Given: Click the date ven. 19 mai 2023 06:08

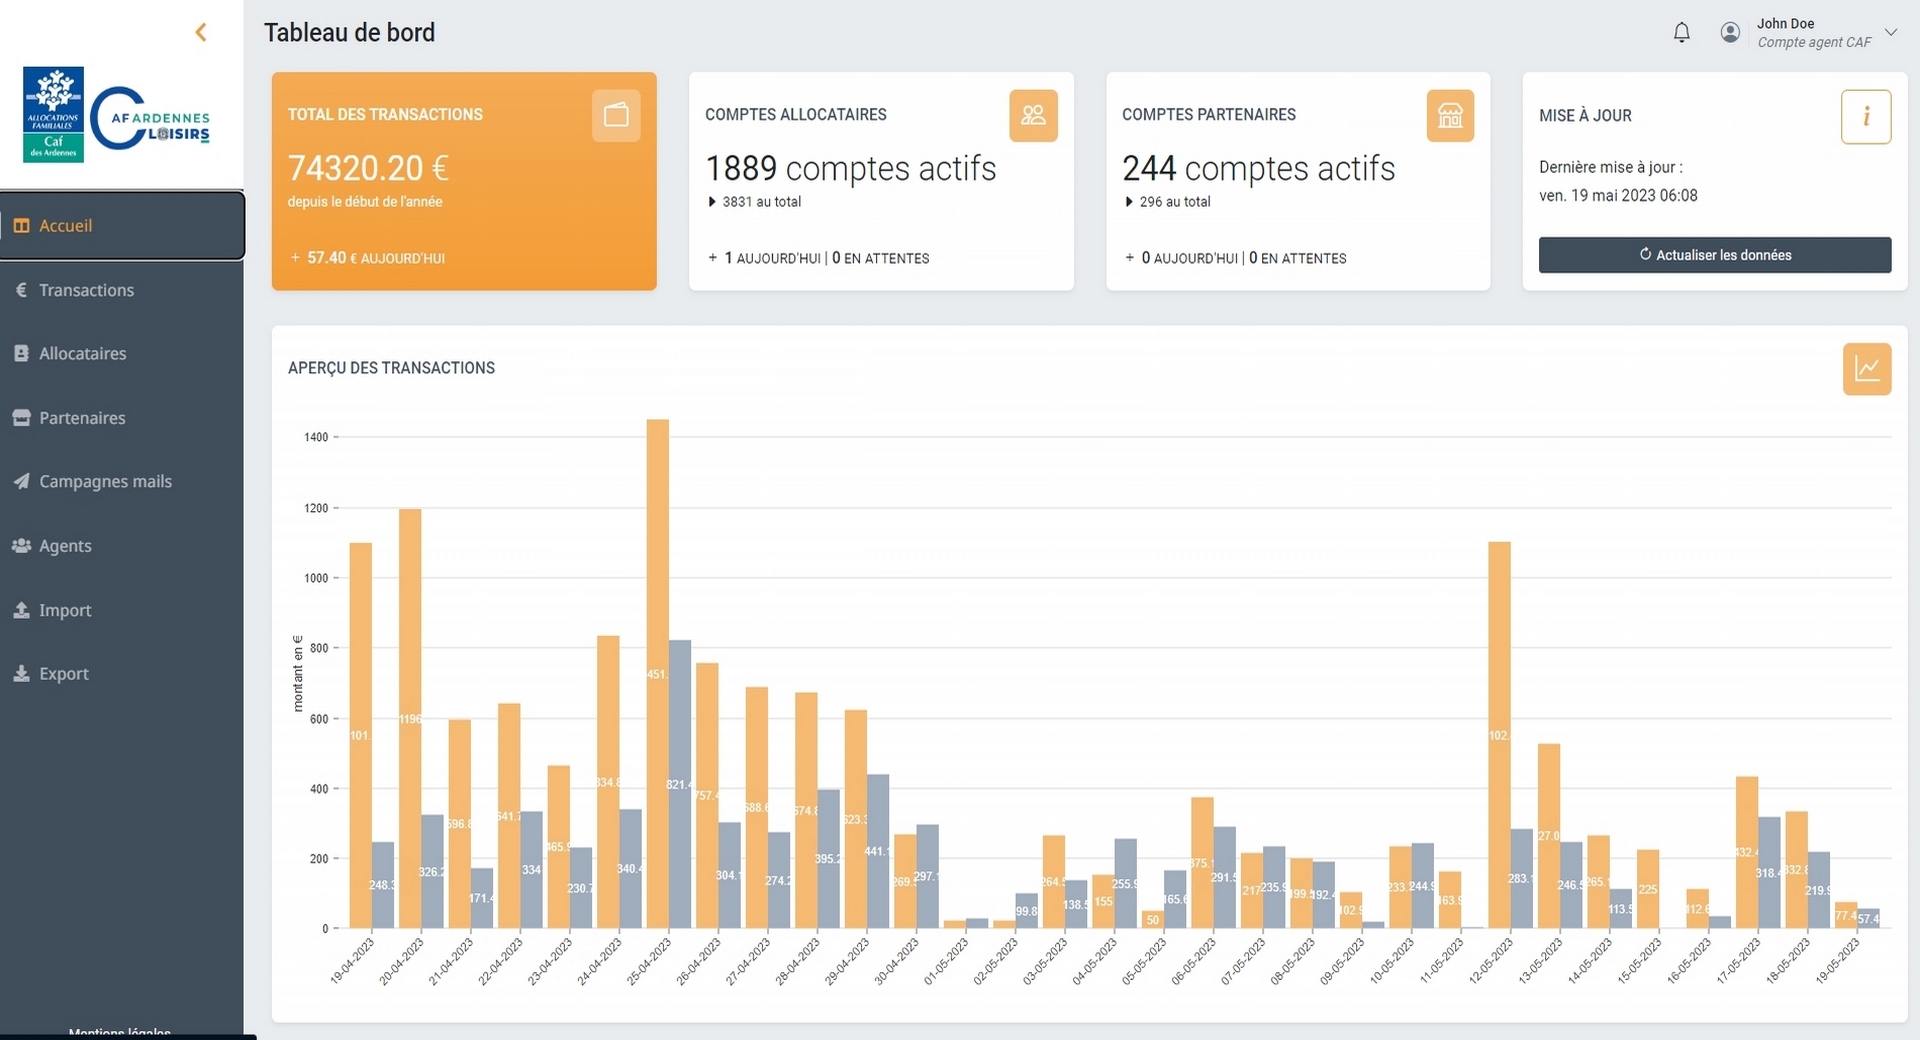Looking at the screenshot, I should coord(1618,195).
